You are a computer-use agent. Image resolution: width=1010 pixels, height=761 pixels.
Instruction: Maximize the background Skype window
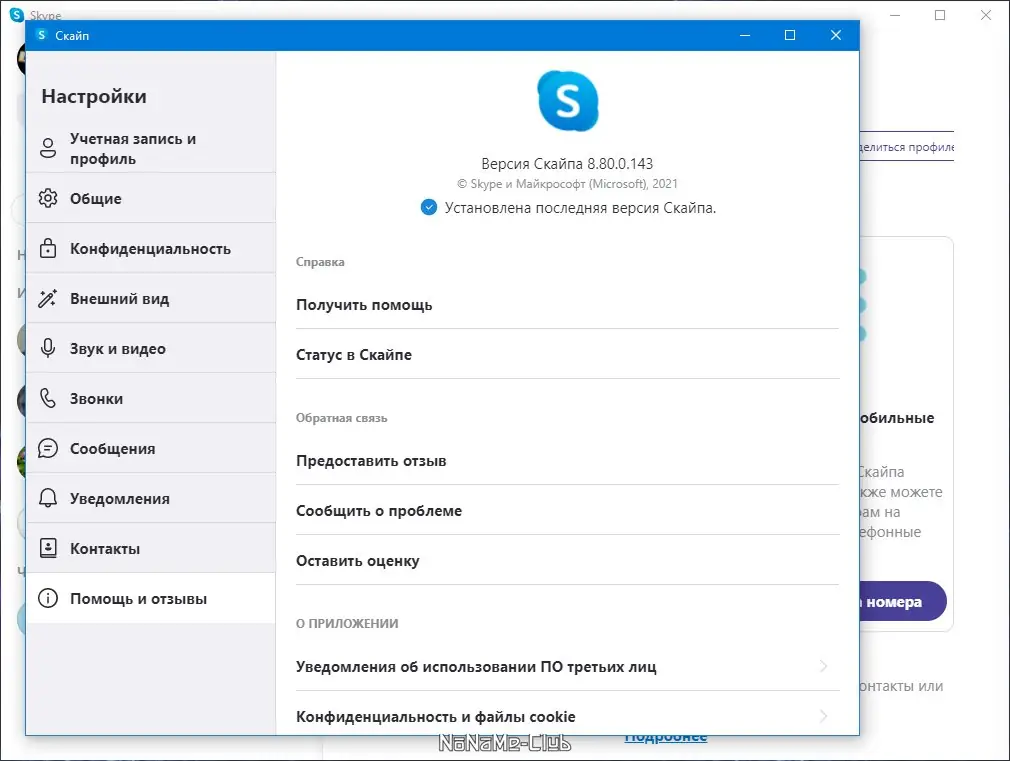tap(940, 15)
